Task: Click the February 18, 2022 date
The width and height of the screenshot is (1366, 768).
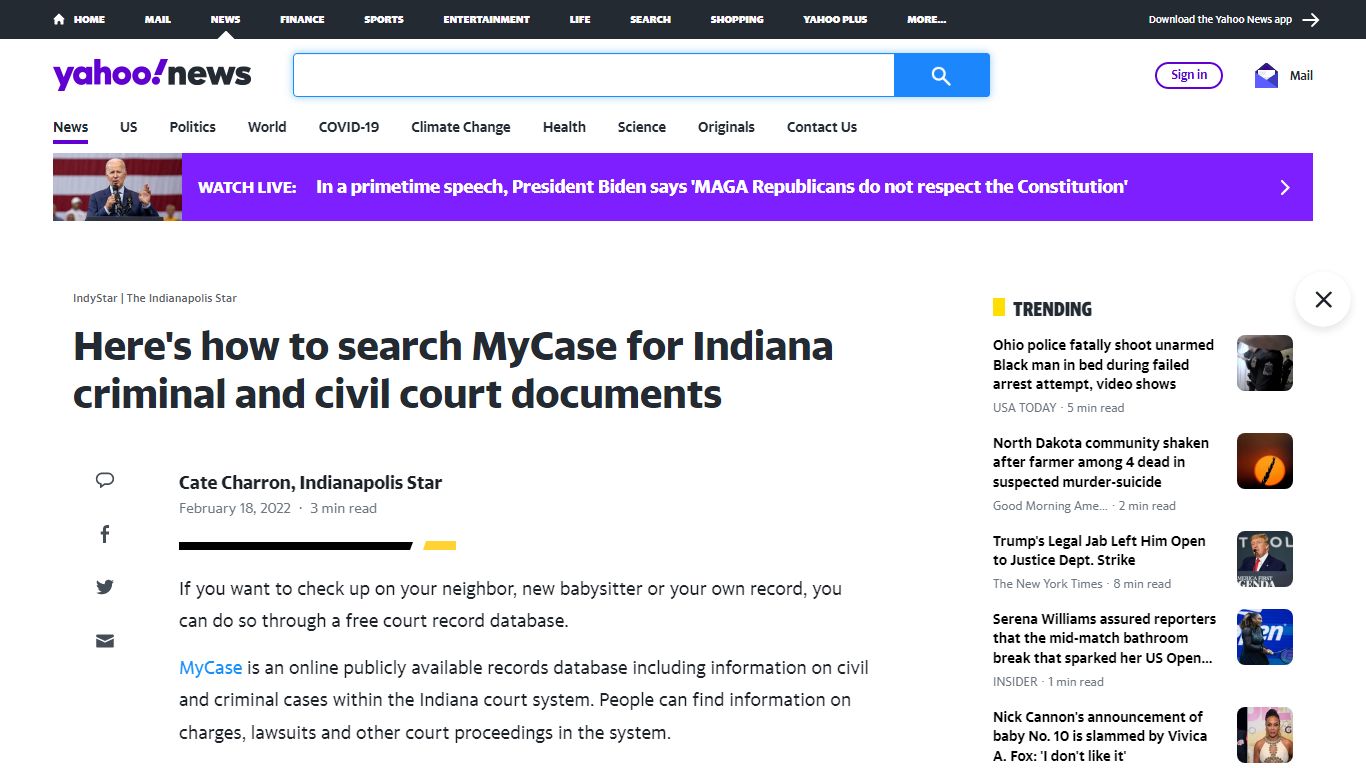Action: pos(235,508)
